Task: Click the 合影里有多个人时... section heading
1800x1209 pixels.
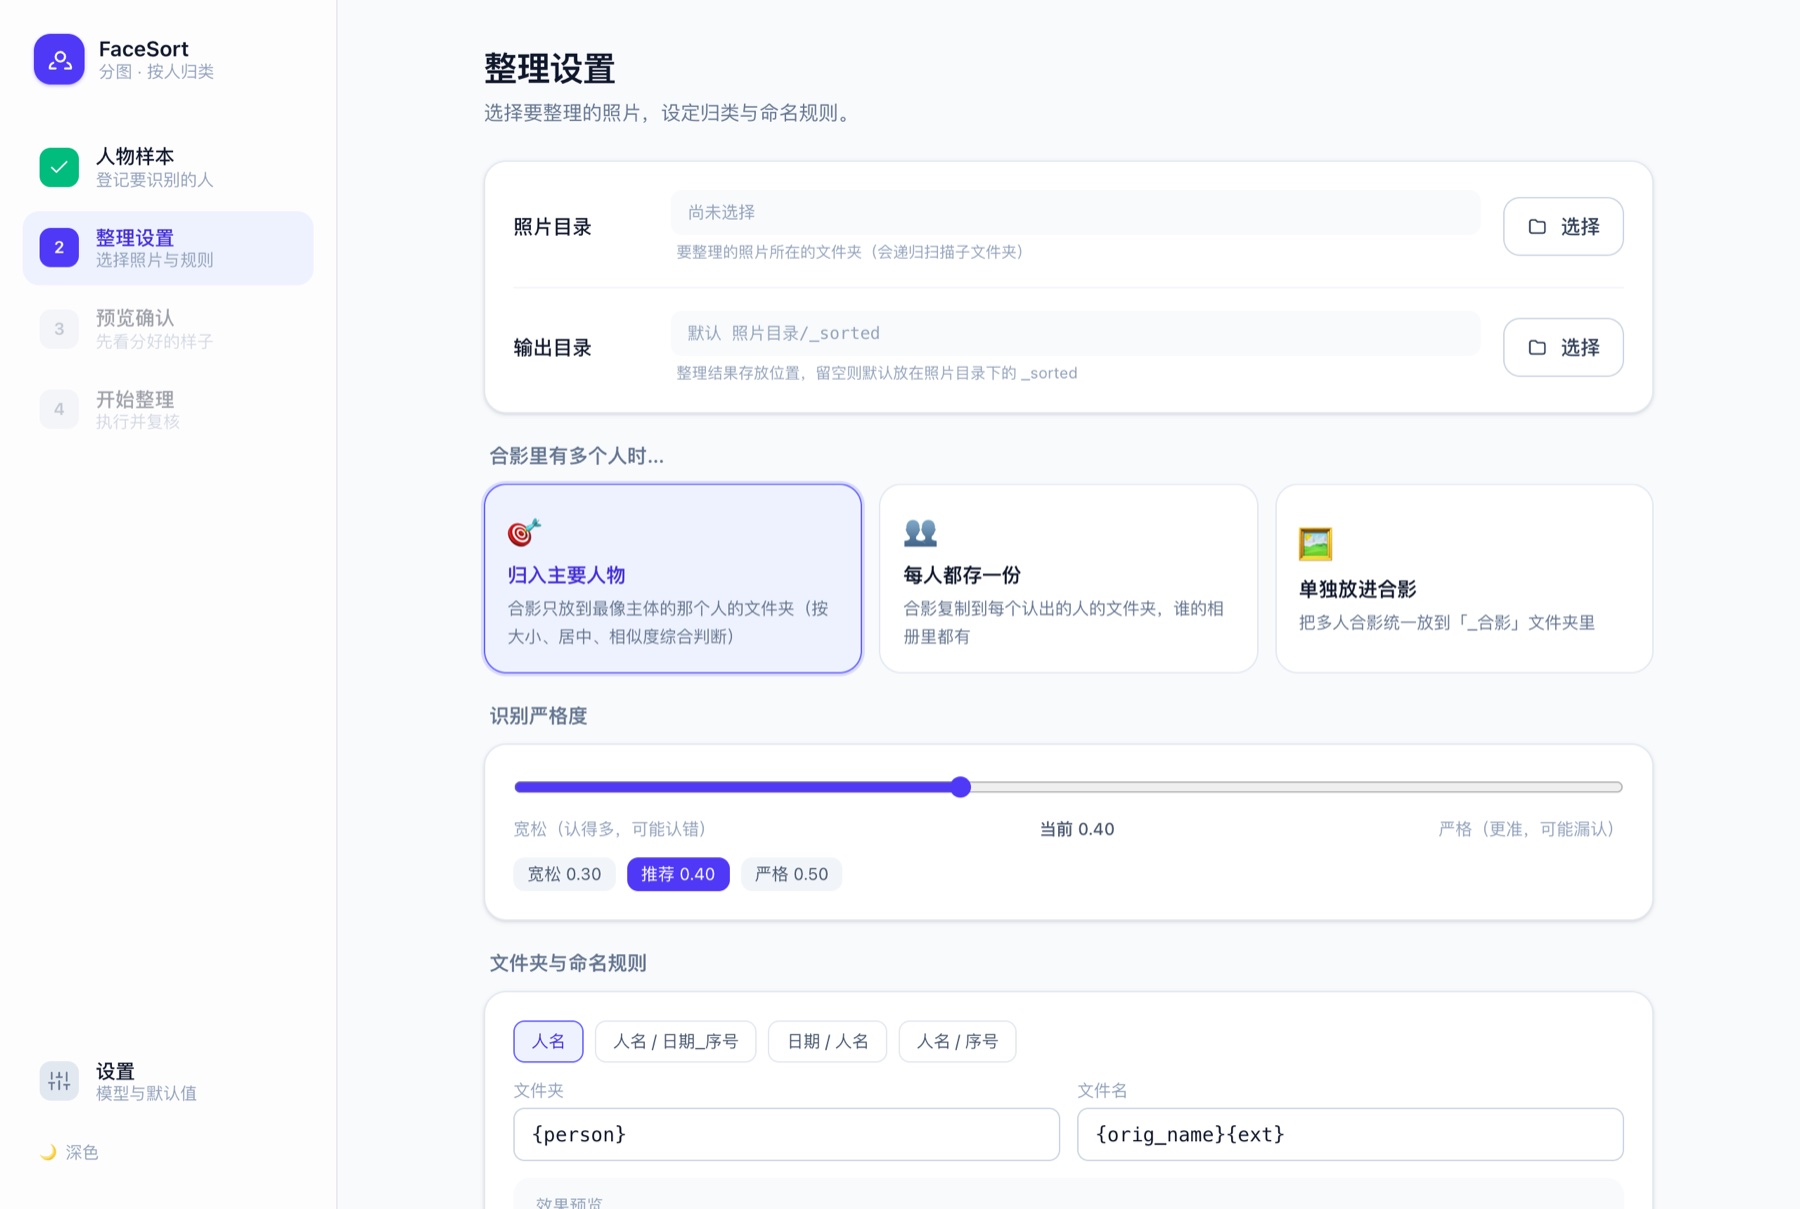Action: (x=576, y=456)
